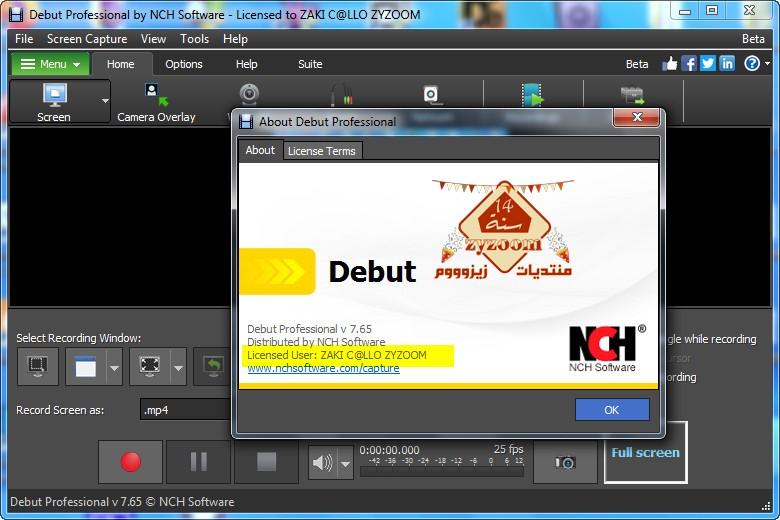Switch to the Help ribbon tab

[246, 64]
